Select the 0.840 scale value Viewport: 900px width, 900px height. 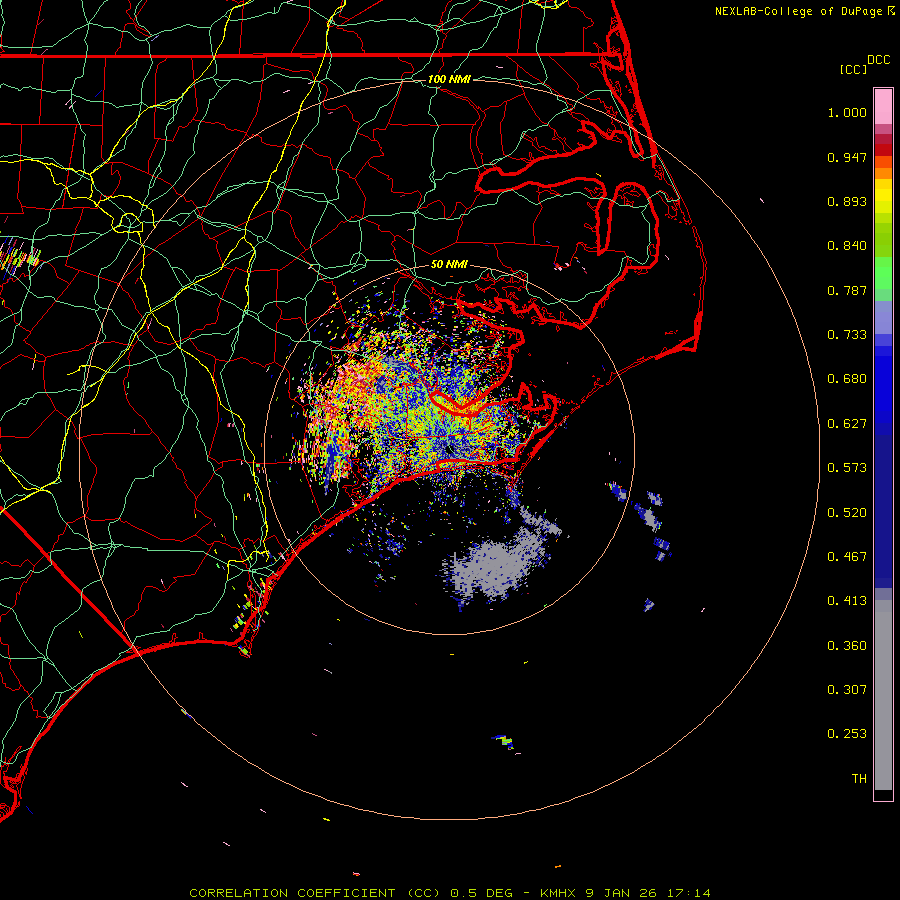pyautogui.click(x=847, y=246)
